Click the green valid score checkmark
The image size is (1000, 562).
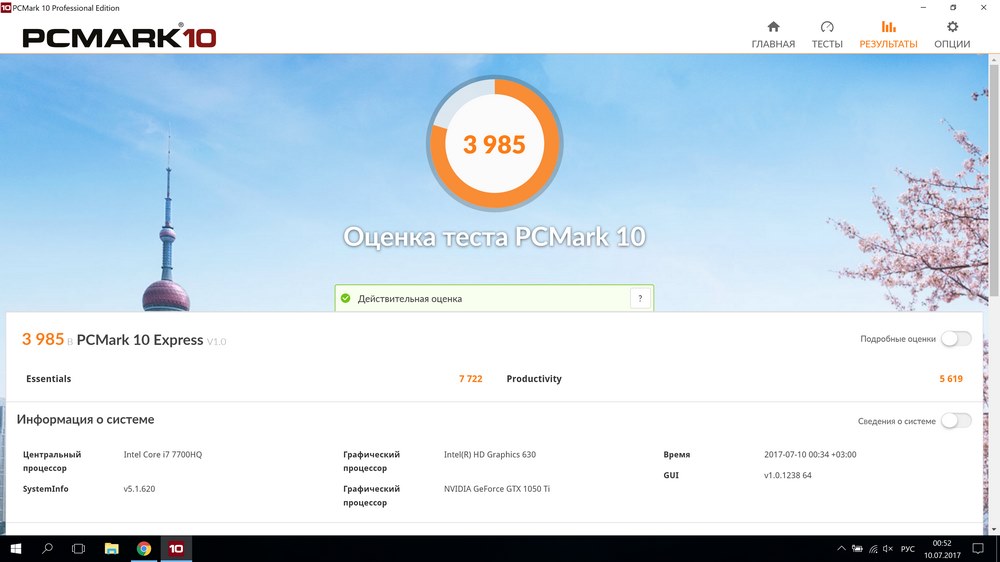coord(346,298)
